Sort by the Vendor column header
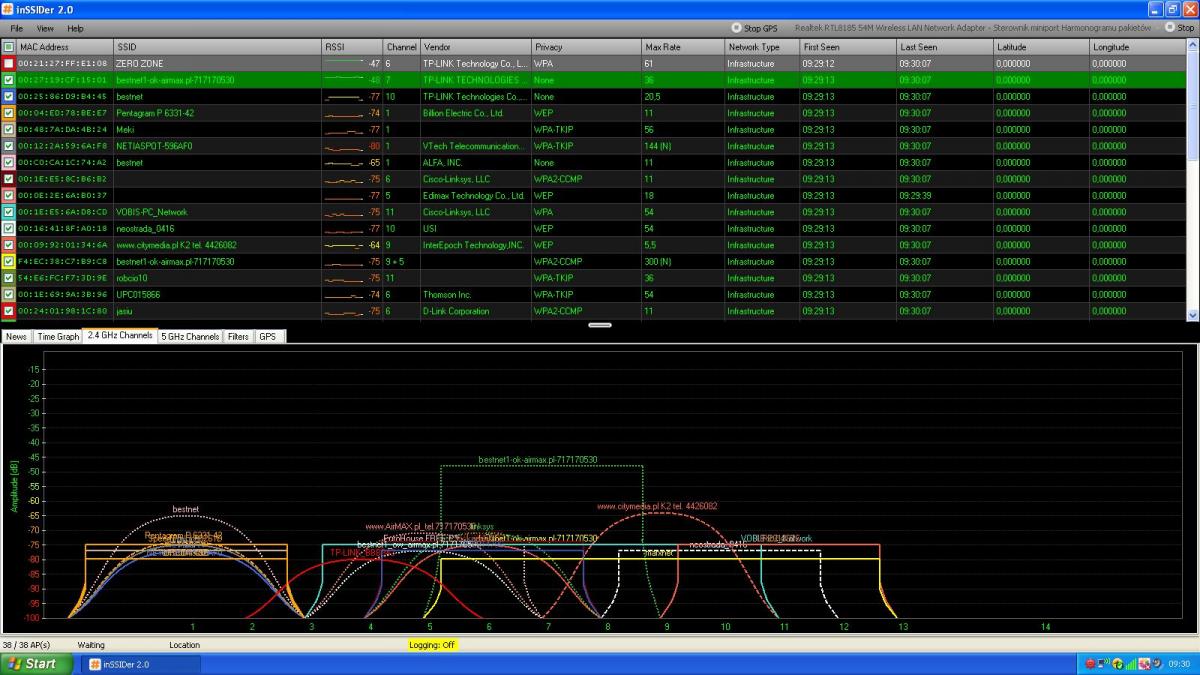The image size is (1200, 675). [x=475, y=47]
